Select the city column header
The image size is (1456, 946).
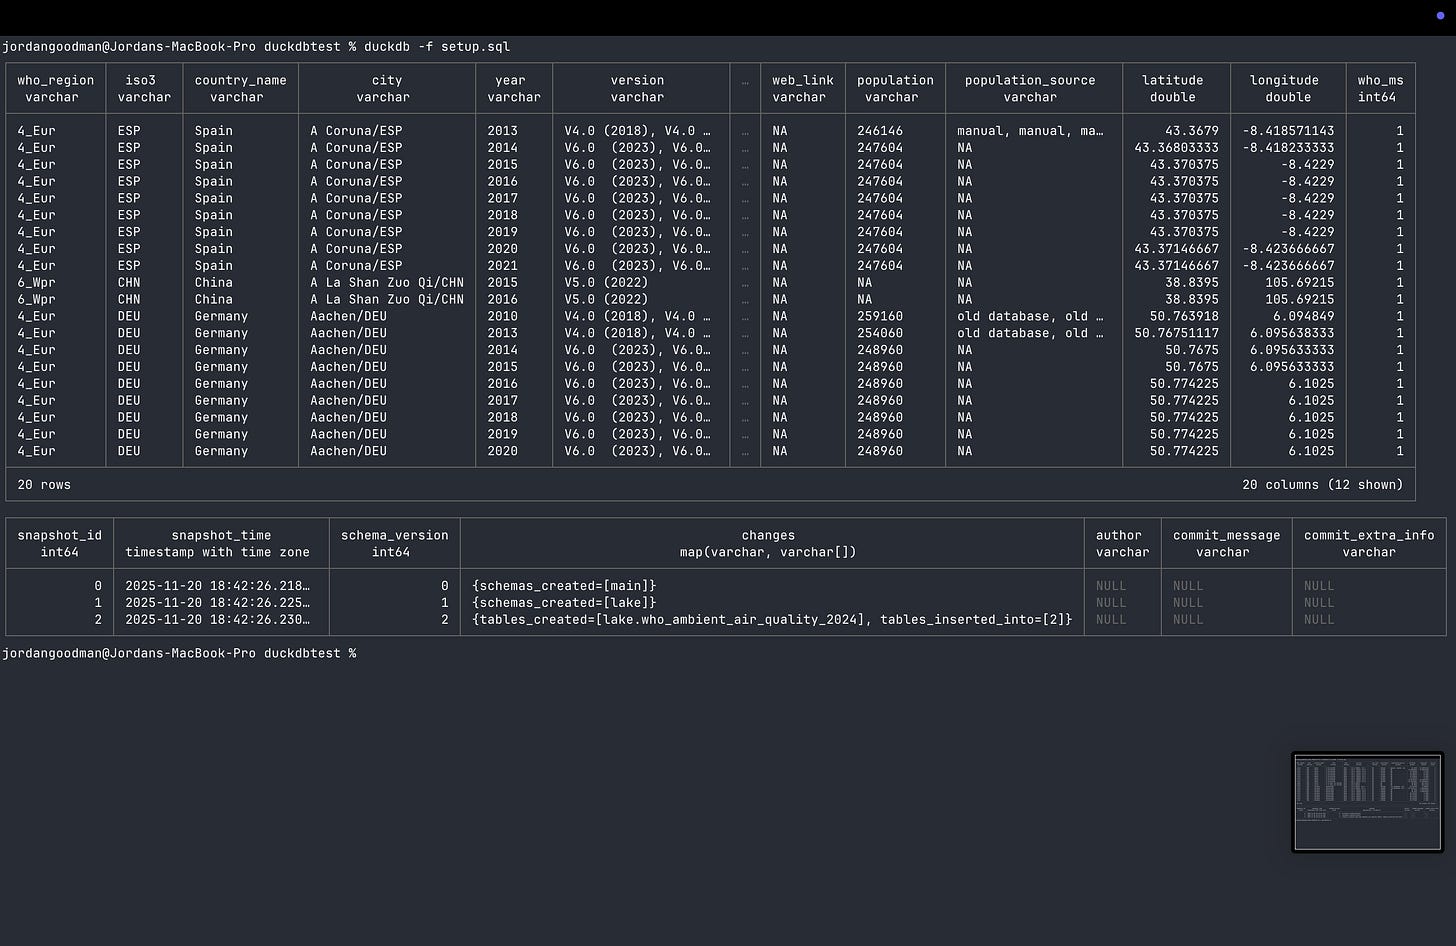387,89
